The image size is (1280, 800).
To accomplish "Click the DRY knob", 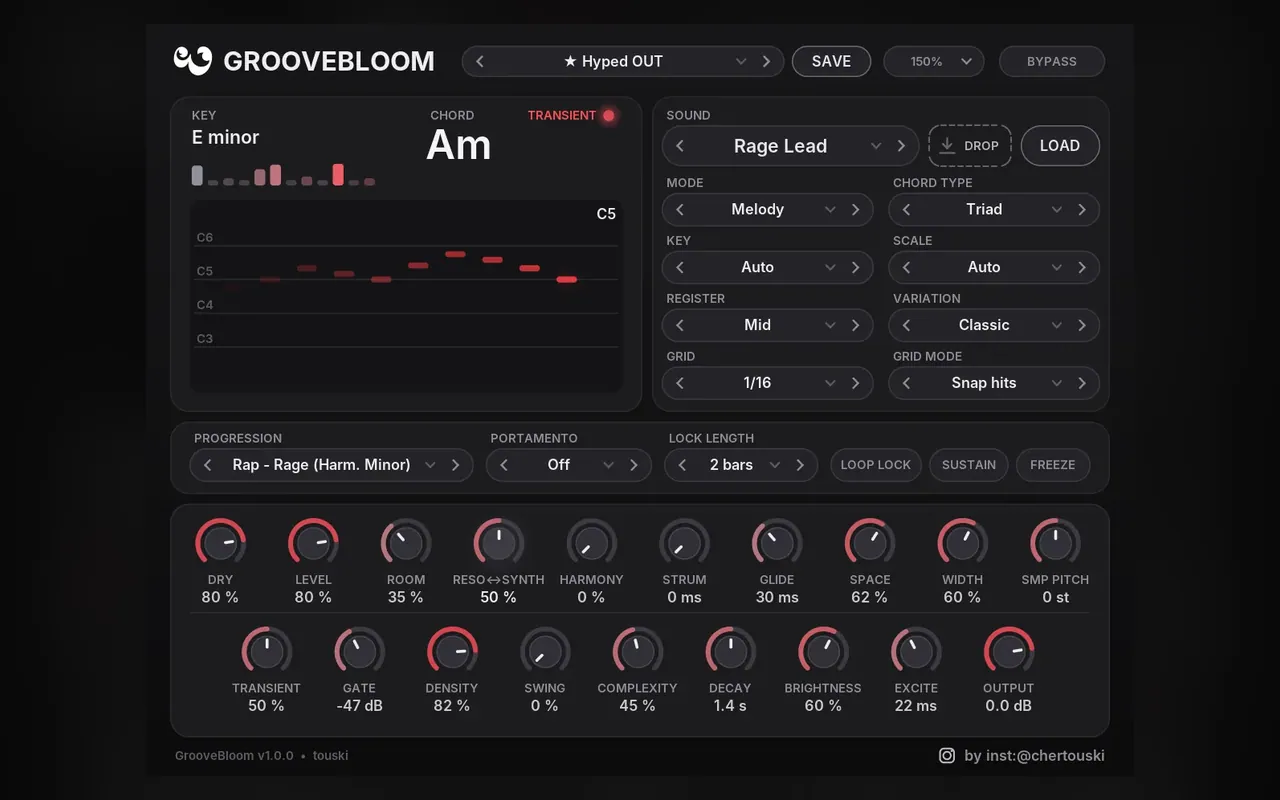I will pyautogui.click(x=220, y=544).
